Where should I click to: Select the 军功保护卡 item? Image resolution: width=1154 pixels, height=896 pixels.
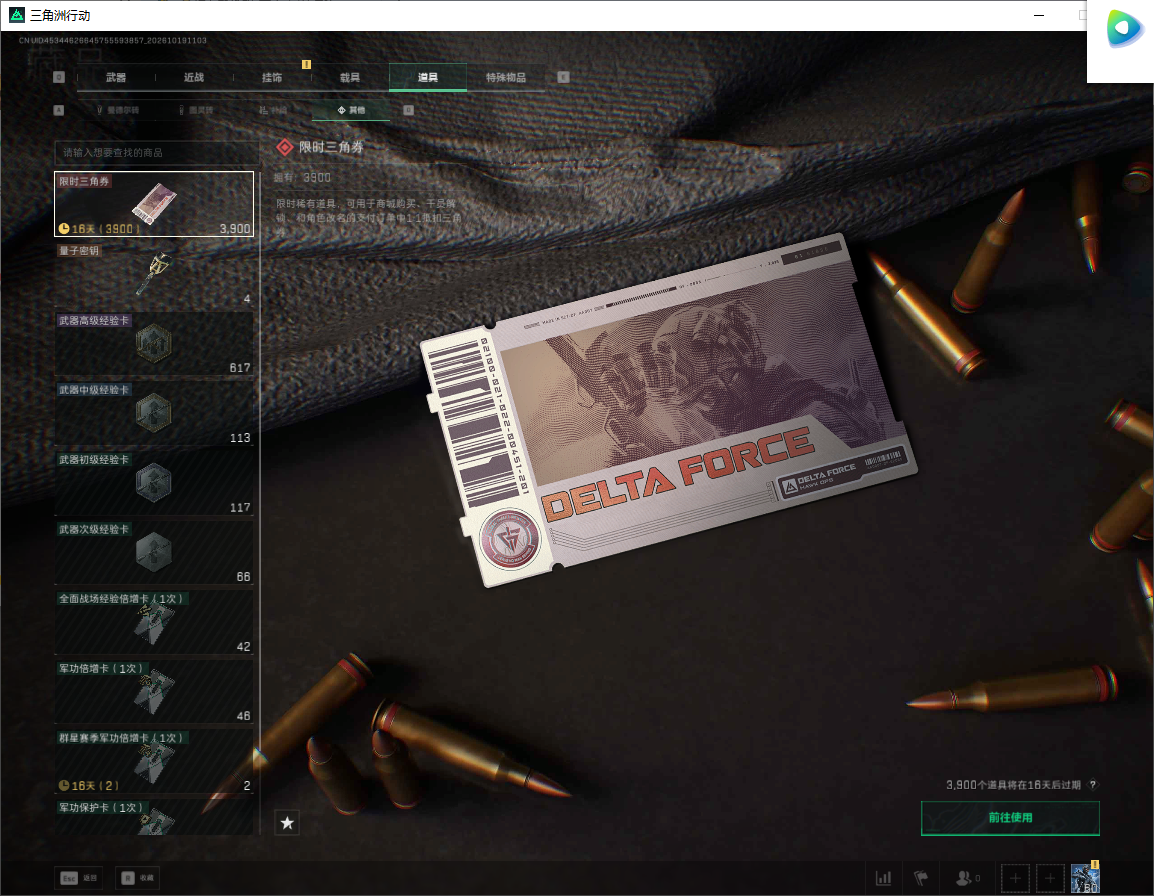pyautogui.click(x=154, y=817)
